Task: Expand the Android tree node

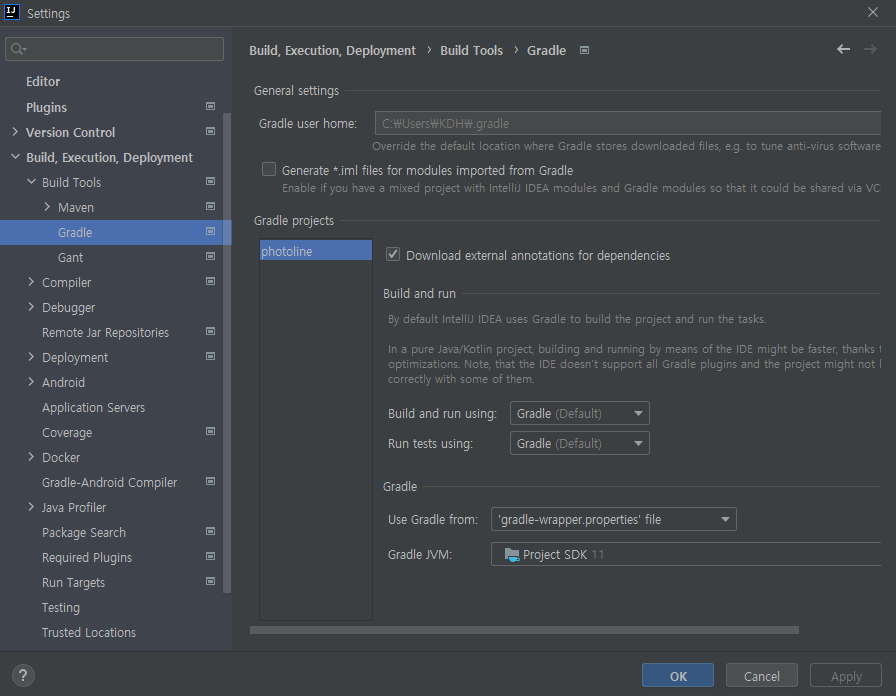Action: 31,382
